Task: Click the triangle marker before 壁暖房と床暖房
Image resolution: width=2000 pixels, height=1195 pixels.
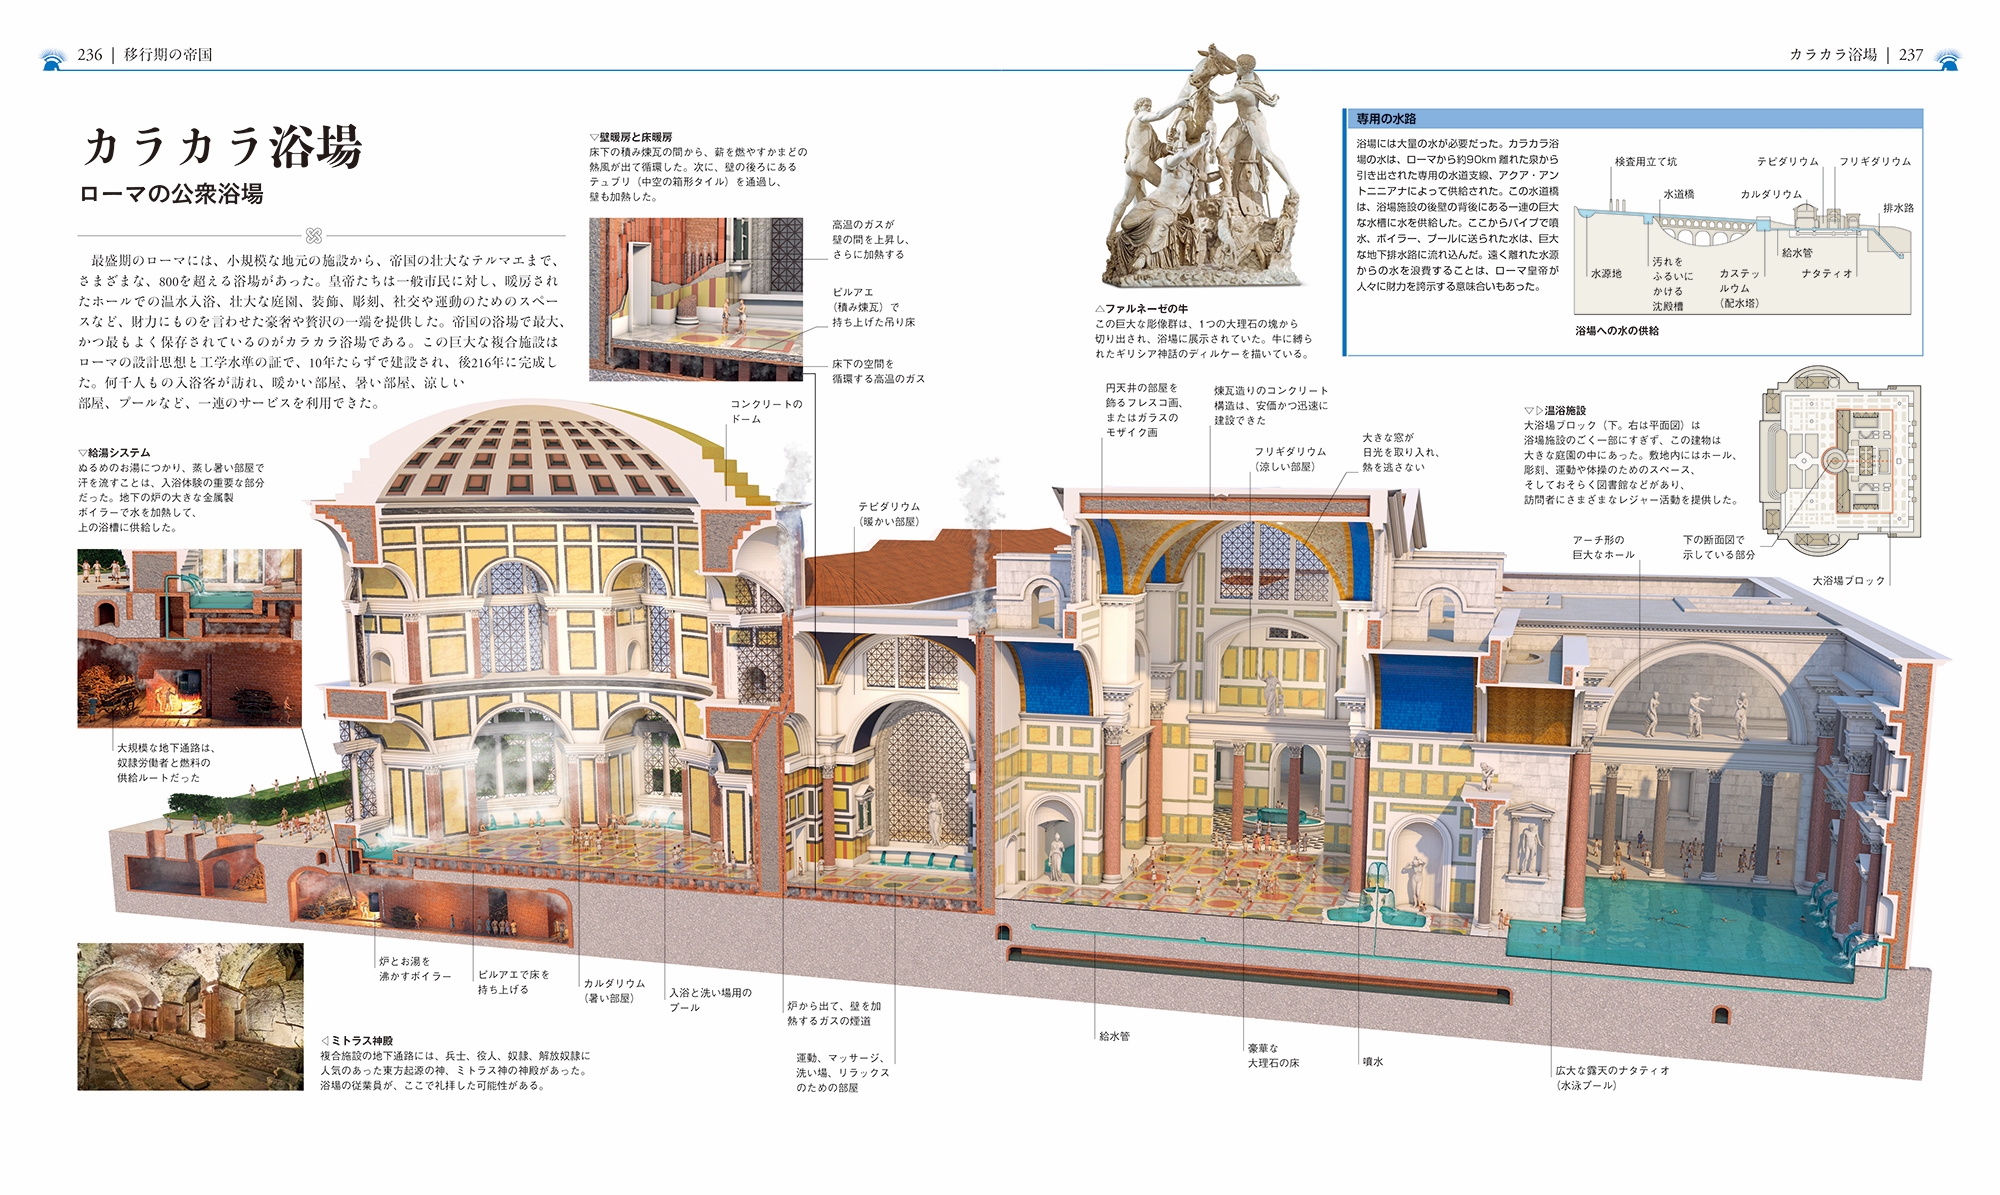Action: point(594,137)
